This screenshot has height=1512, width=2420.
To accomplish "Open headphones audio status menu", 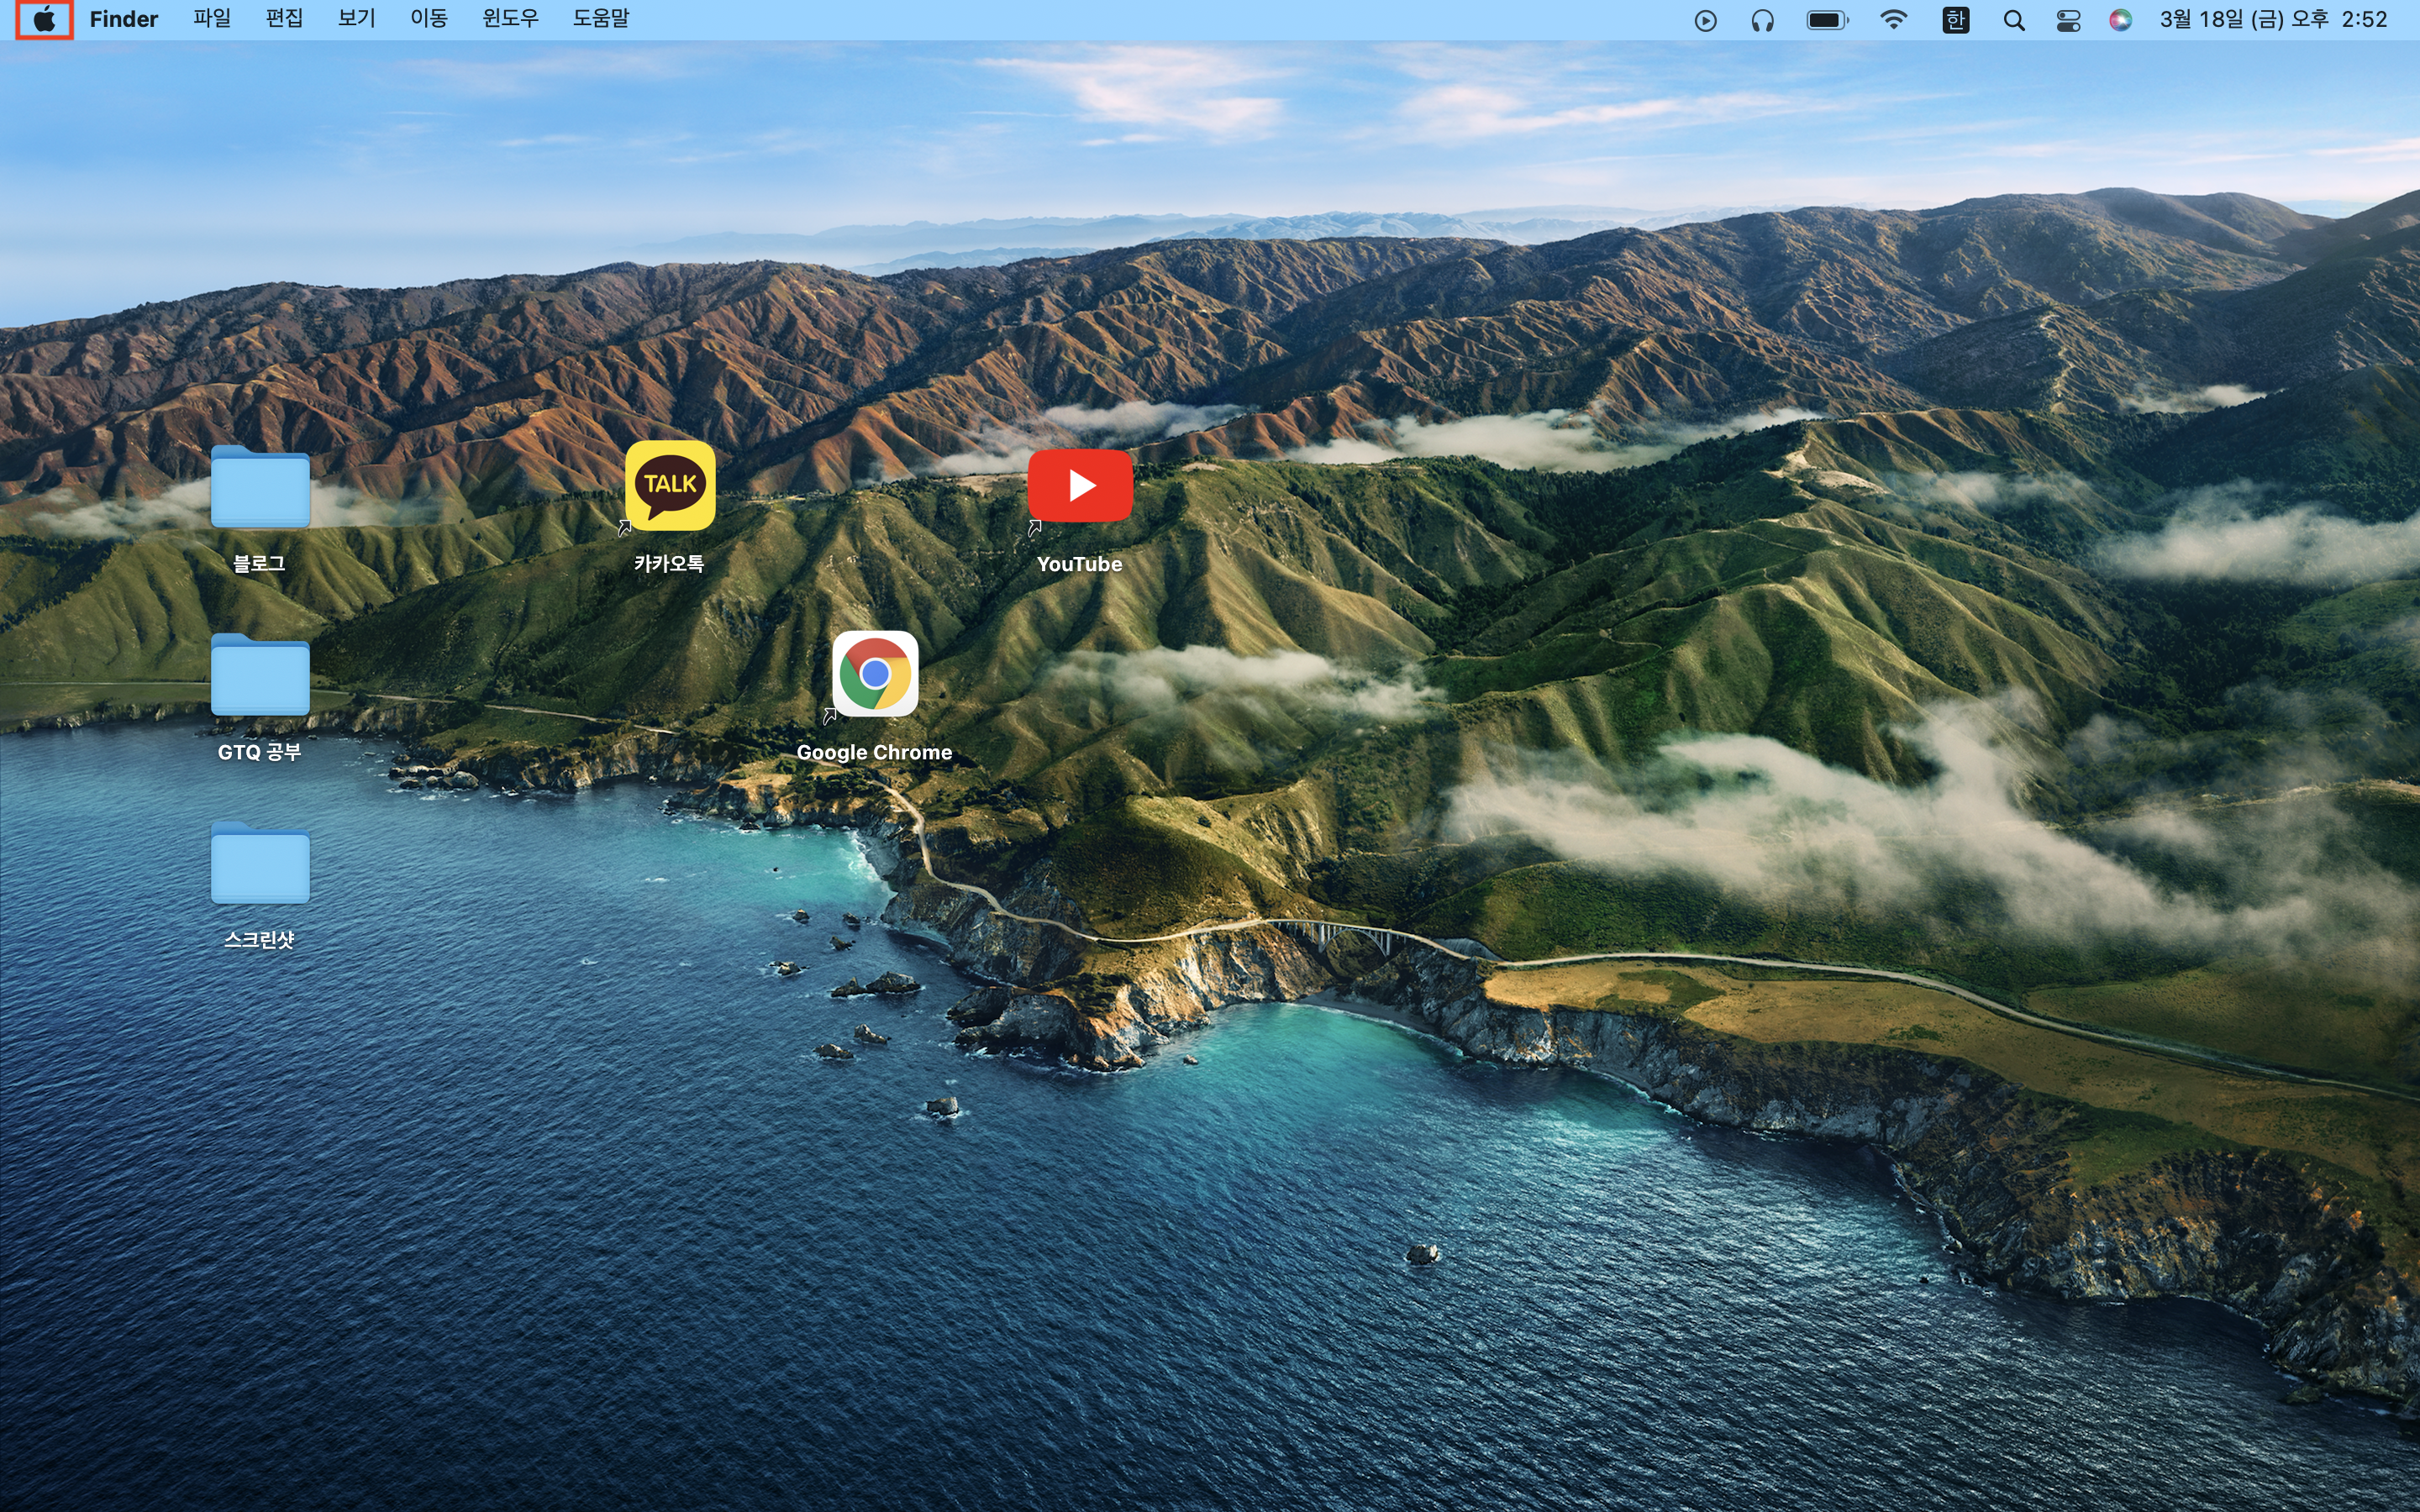I will tap(1763, 20).
